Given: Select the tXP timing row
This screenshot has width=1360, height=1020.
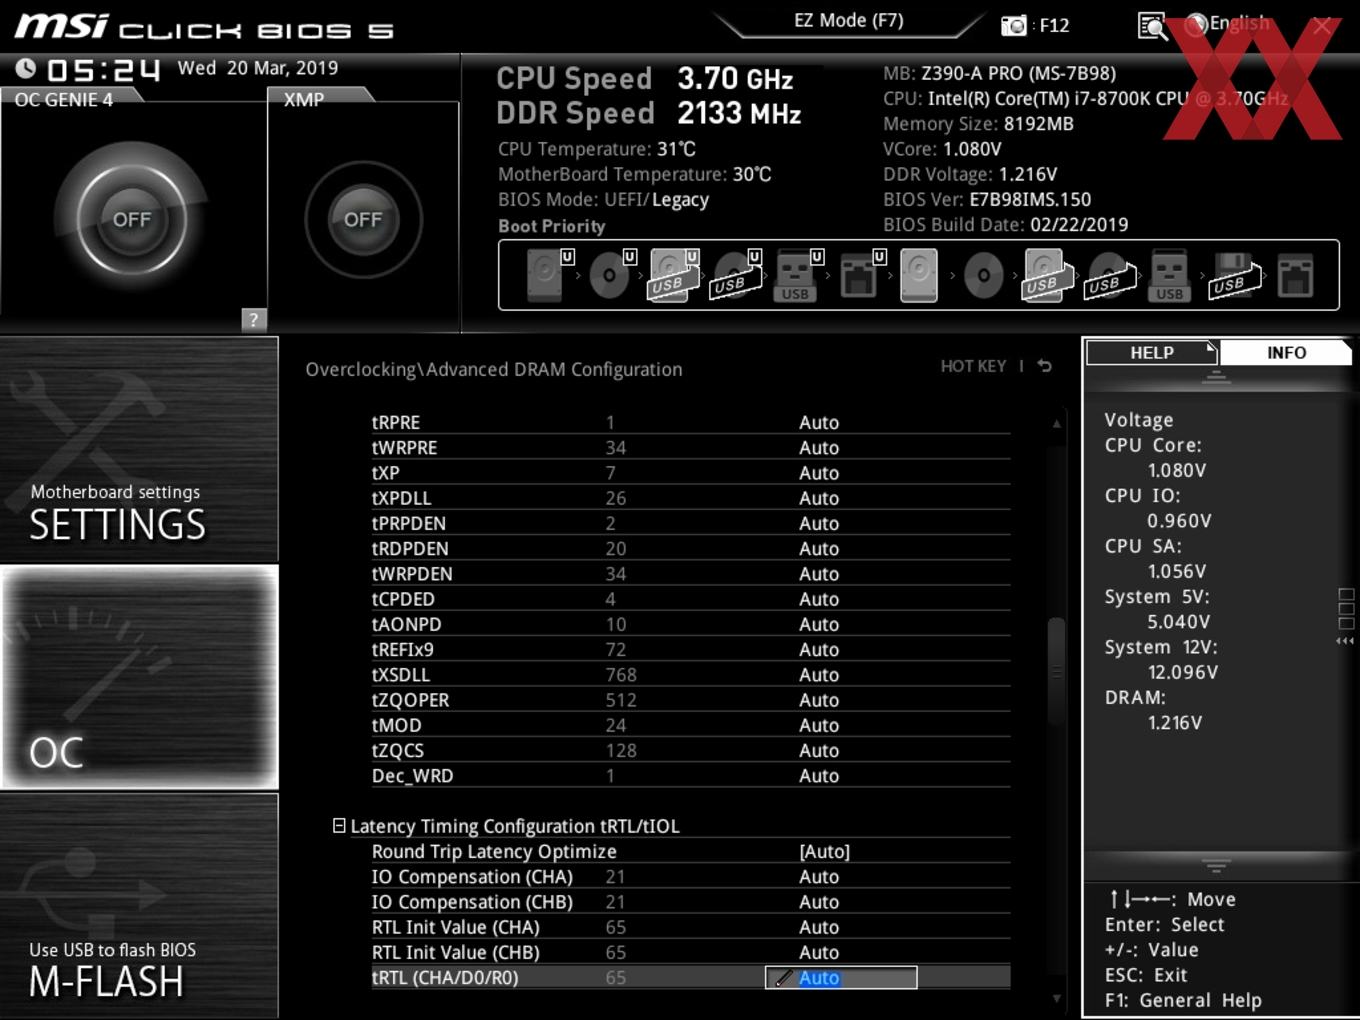Looking at the screenshot, I should (x=690, y=473).
